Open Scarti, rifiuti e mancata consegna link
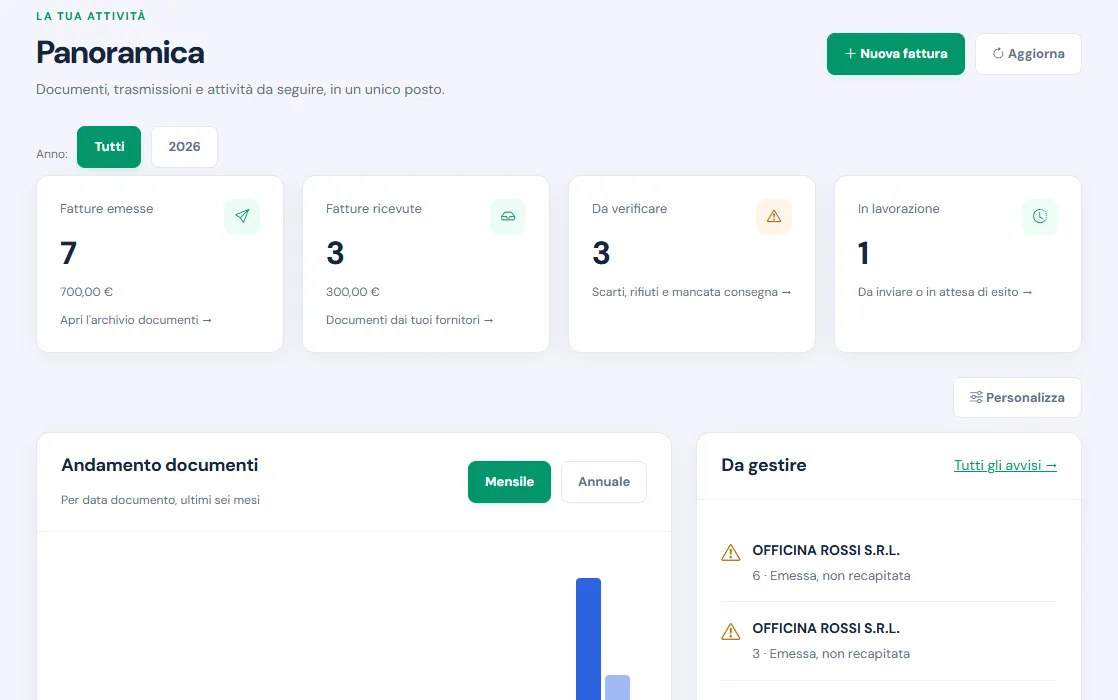 [692, 292]
